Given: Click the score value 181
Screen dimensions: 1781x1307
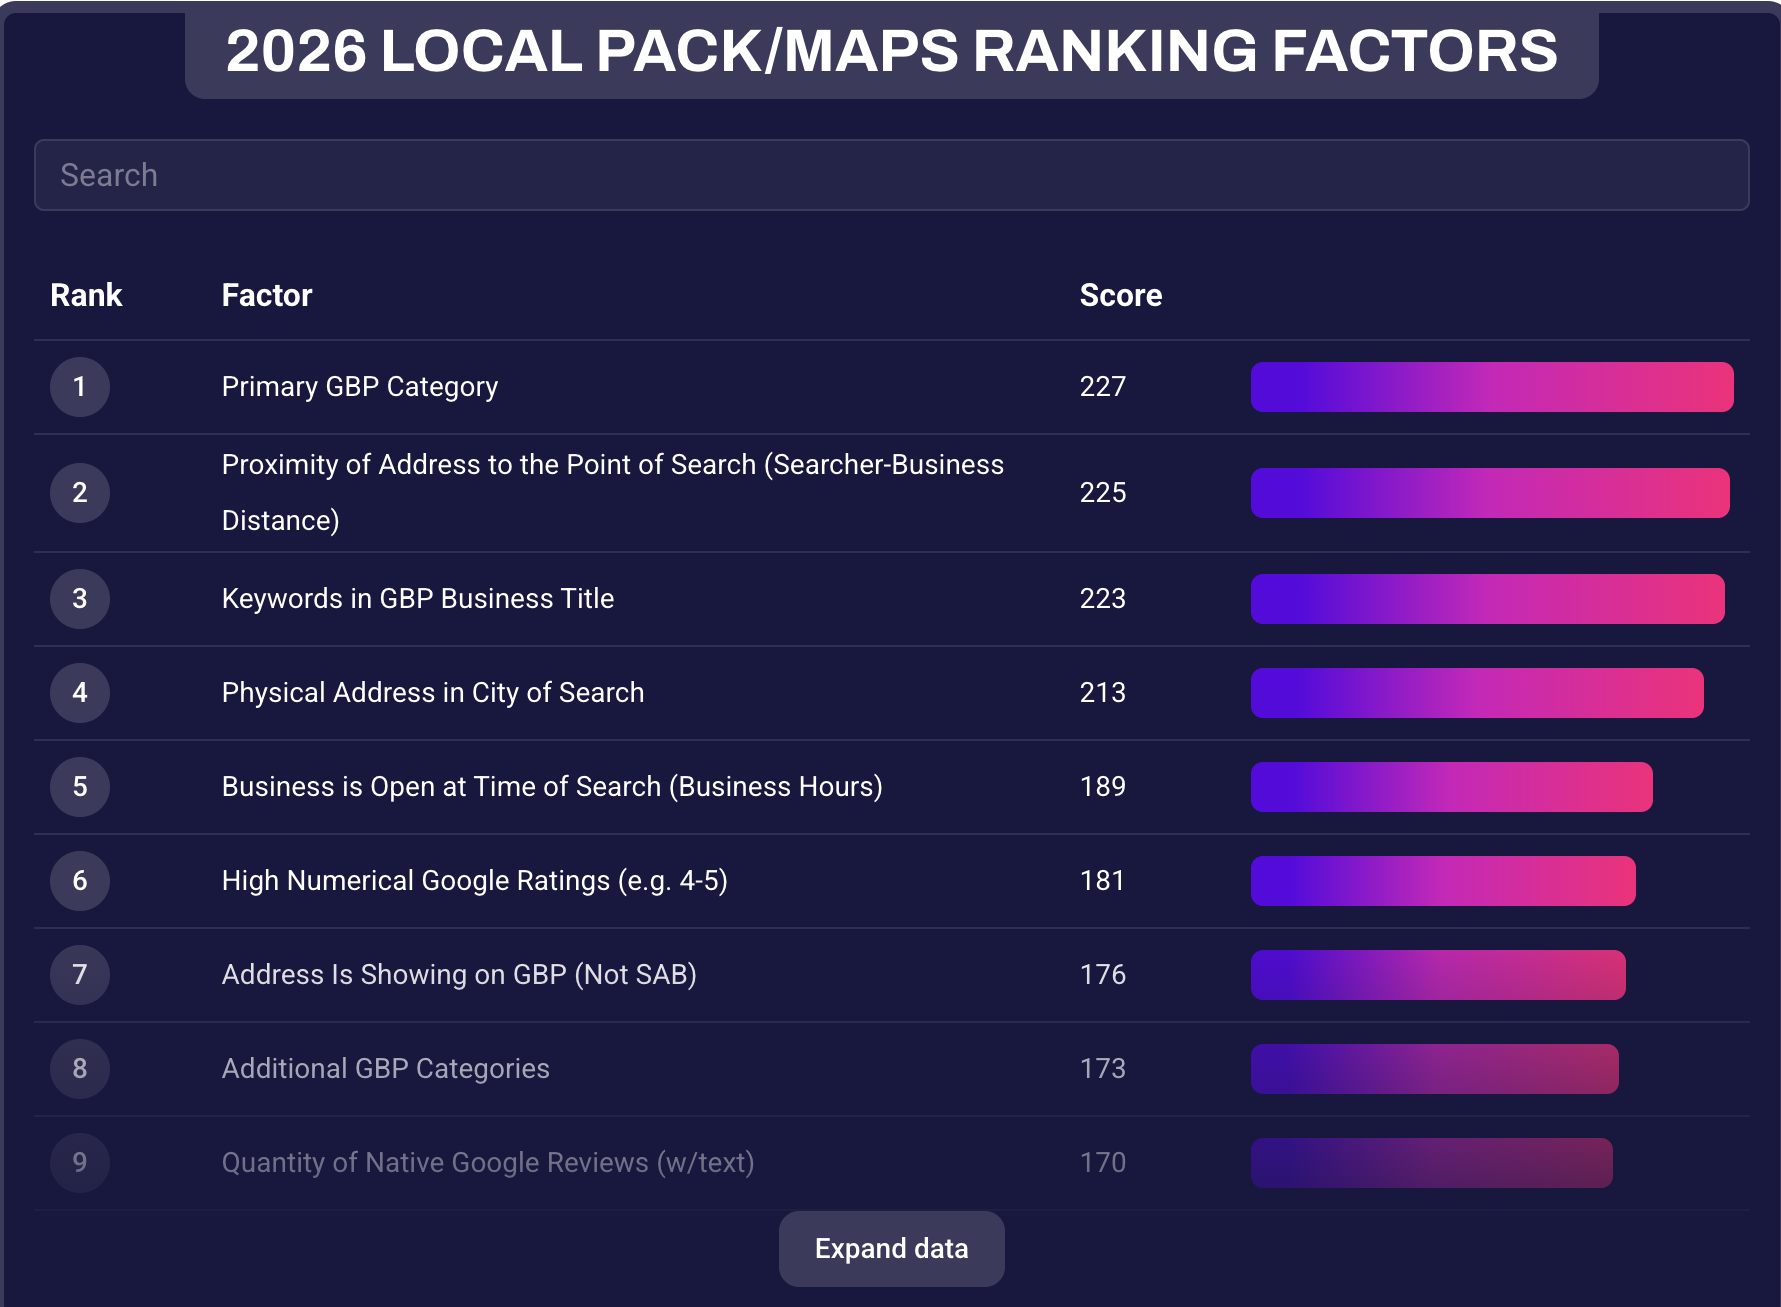Looking at the screenshot, I should (1103, 881).
